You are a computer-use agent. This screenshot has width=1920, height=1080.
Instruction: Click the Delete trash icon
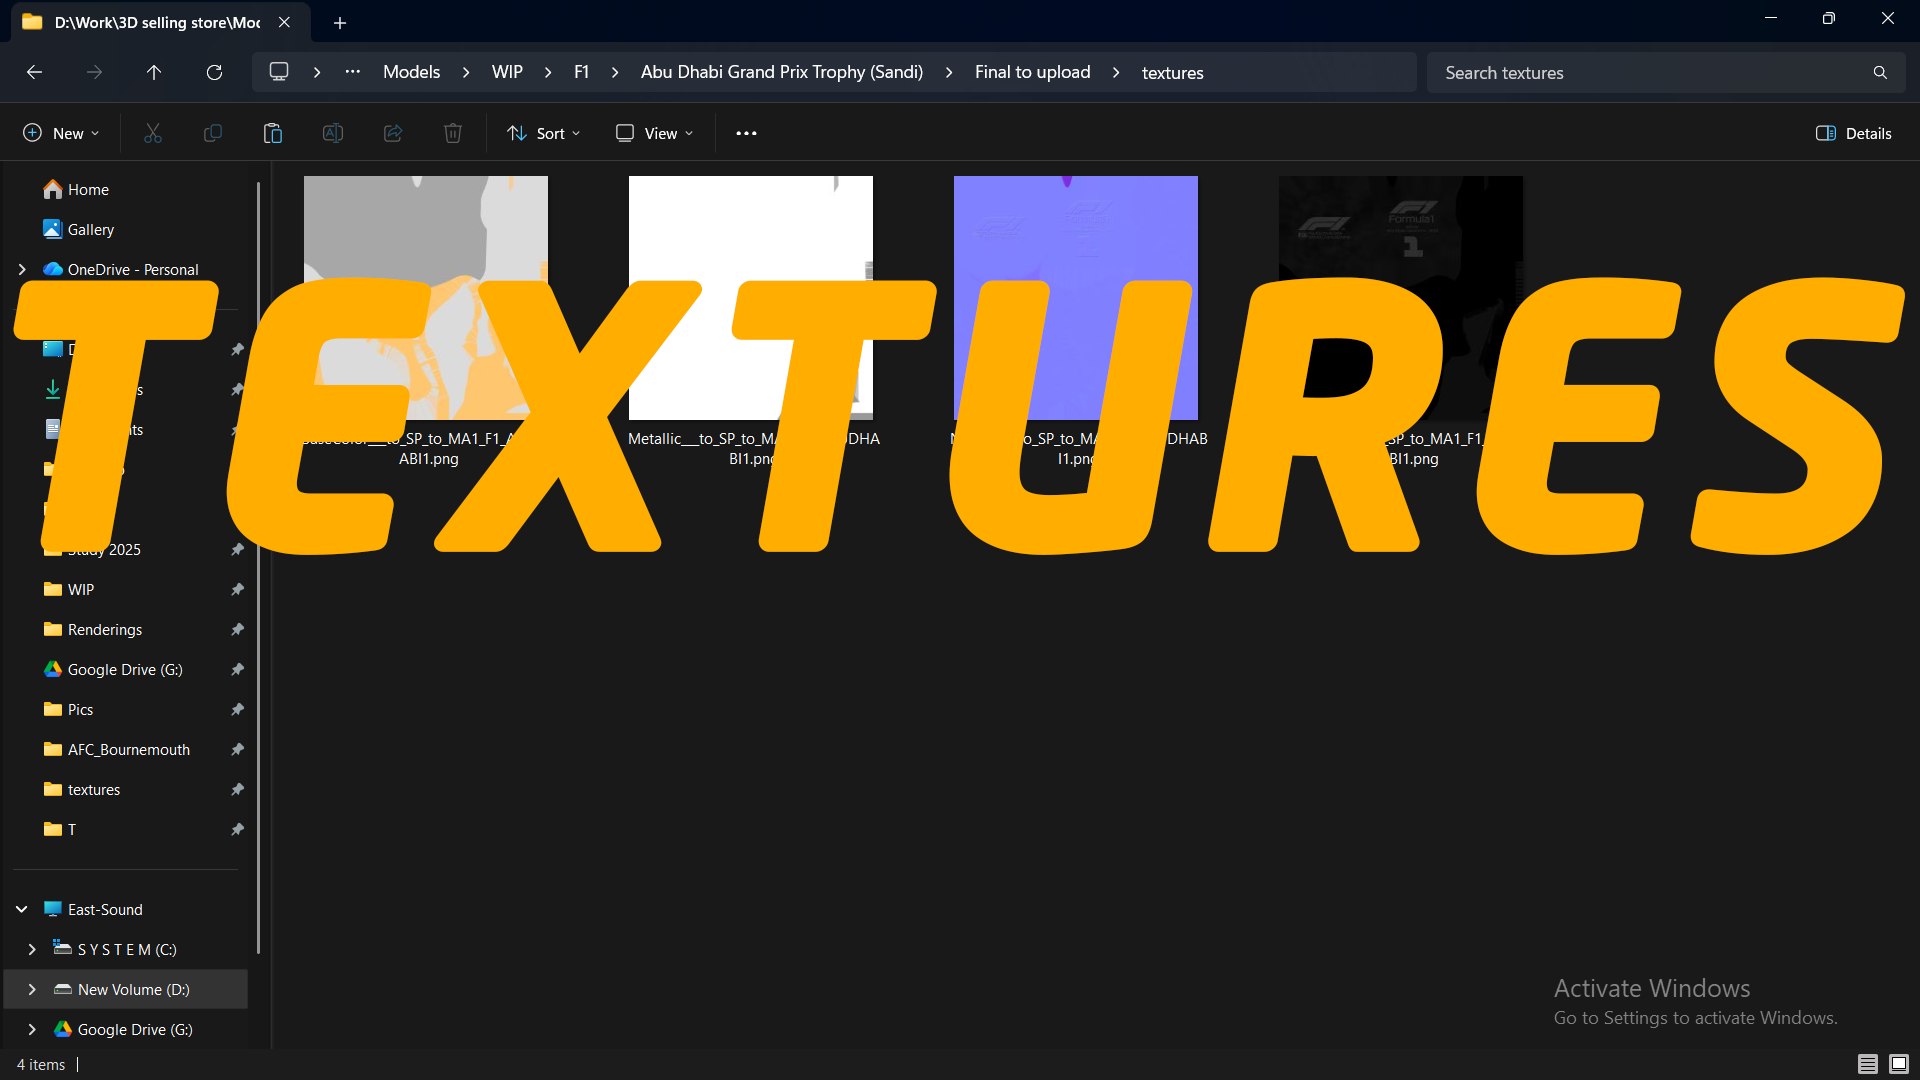453,133
